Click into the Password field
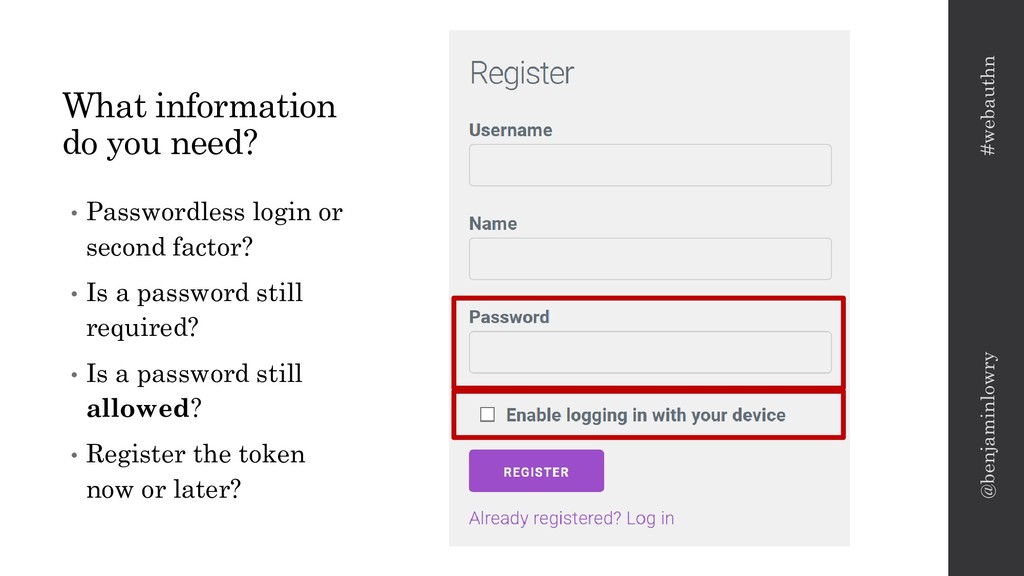 650,352
